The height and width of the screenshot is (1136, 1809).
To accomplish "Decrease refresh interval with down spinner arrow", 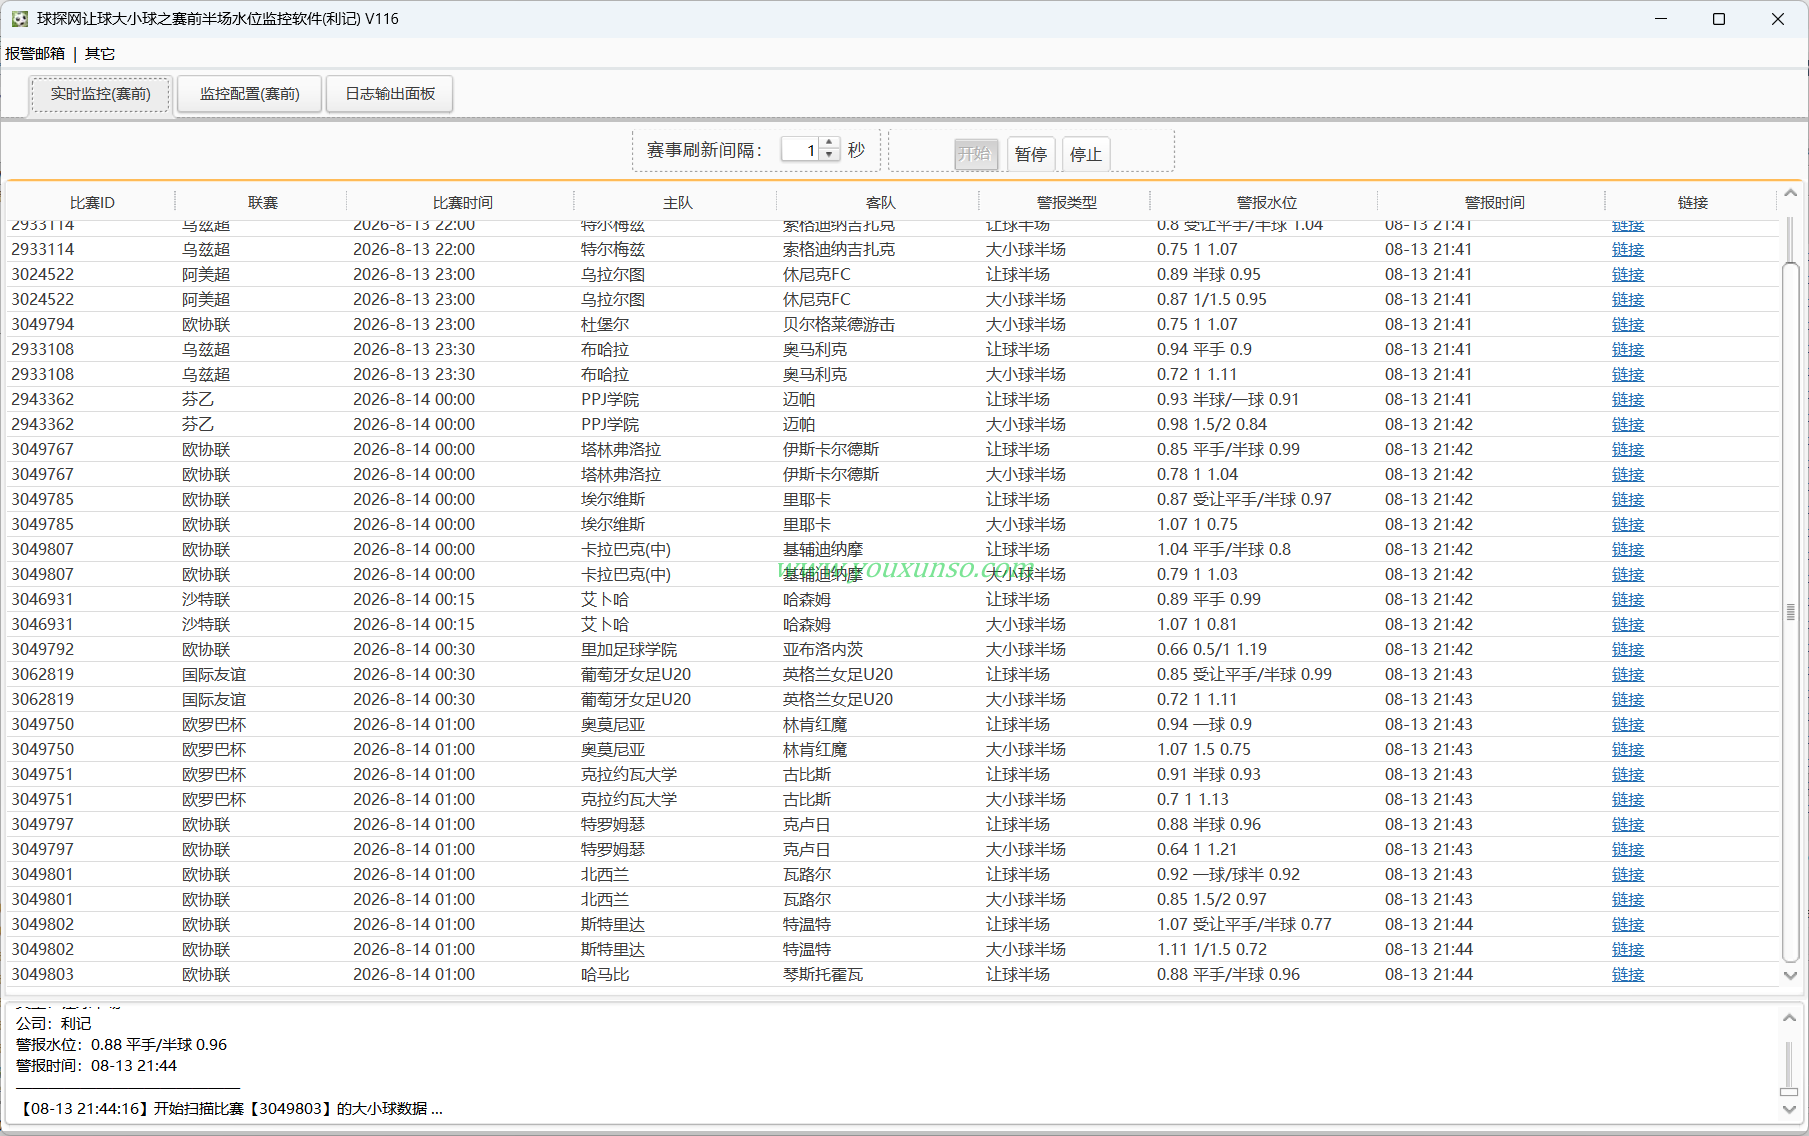I will click(829, 155).
